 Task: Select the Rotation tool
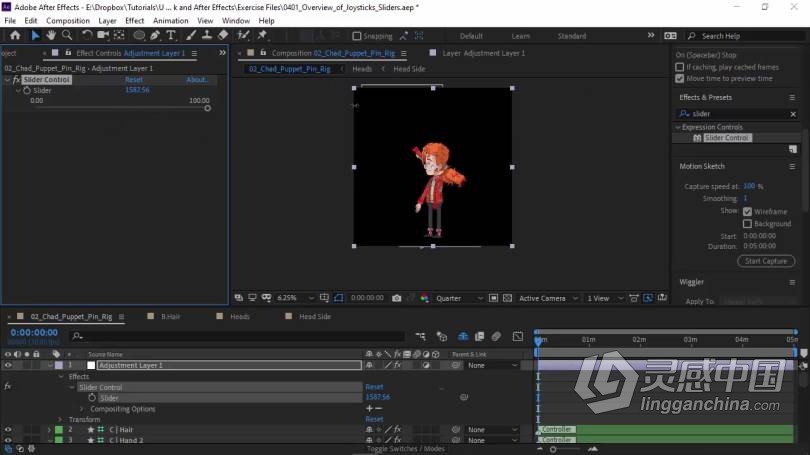pos(87,35)
